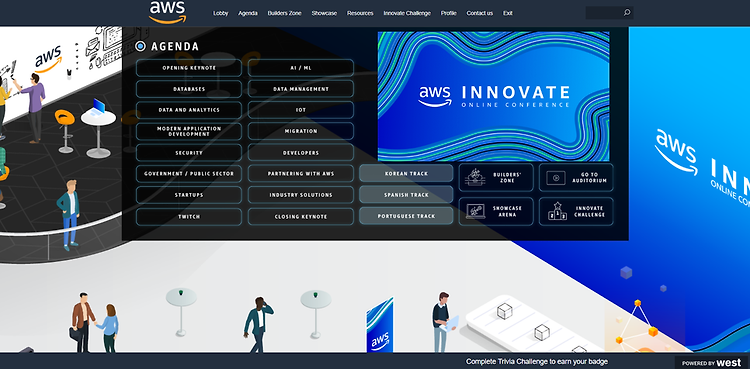Click Complete Trivia Challenge footer message
This screenshot has height=369, width=750.
click(x=537, y=362)
